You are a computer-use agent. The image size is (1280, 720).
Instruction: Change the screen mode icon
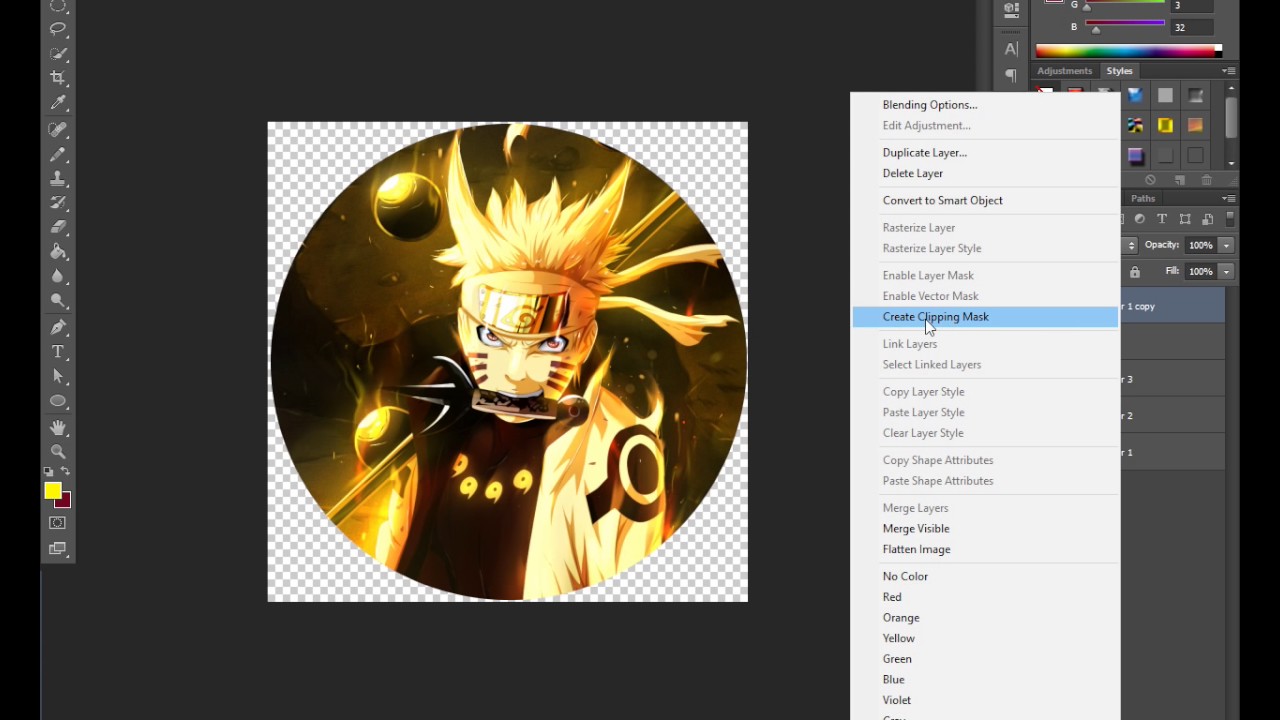[x=58, y=549]
